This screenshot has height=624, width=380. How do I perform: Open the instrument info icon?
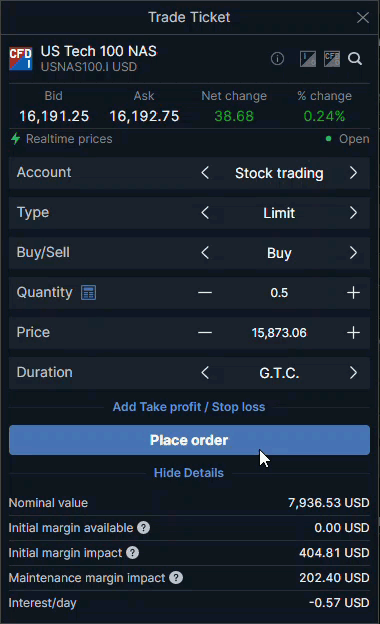point(277,58)
